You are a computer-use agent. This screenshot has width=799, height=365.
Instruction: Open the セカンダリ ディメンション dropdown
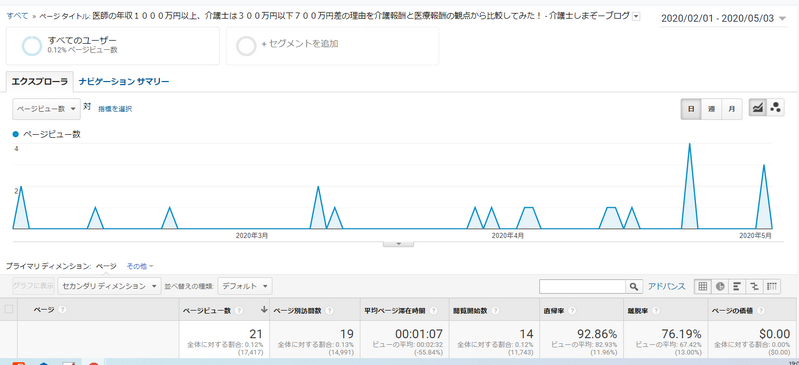(x=109, y=286)
